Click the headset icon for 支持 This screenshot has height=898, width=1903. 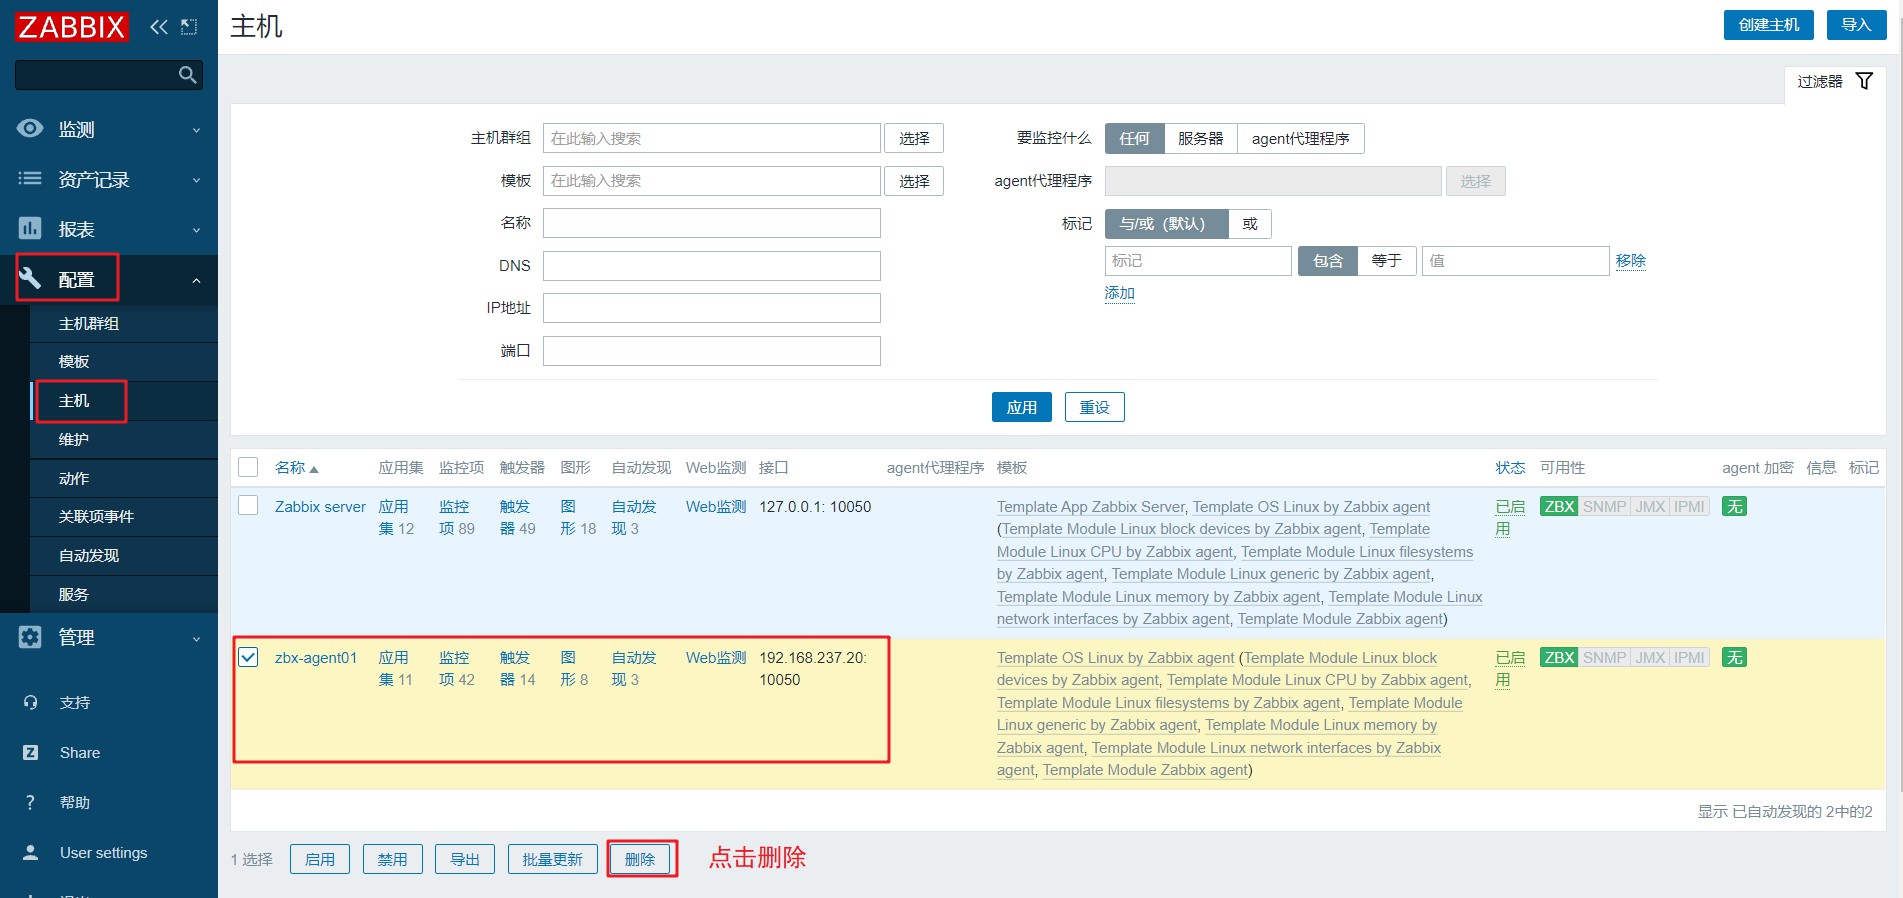point(30,702)
